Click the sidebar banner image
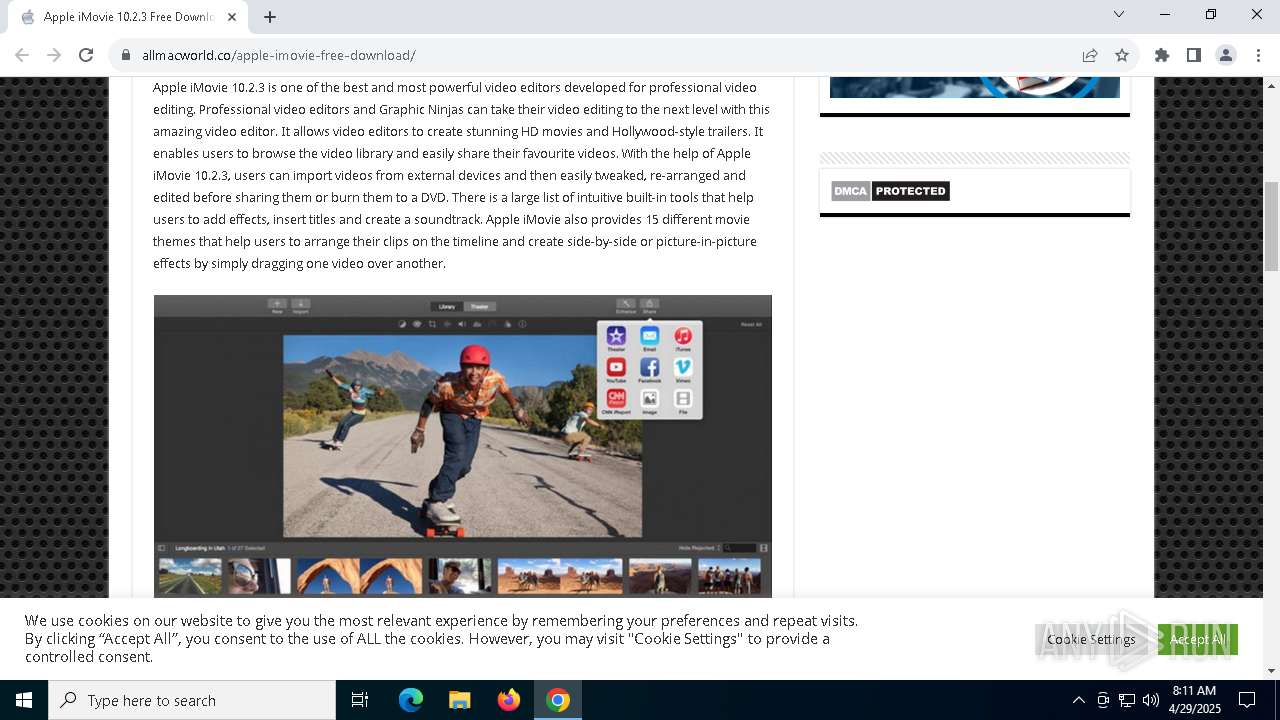Image resolution: width=1280 pixels, height=720 pixels. pyautogui.click(x=975, y=87)
